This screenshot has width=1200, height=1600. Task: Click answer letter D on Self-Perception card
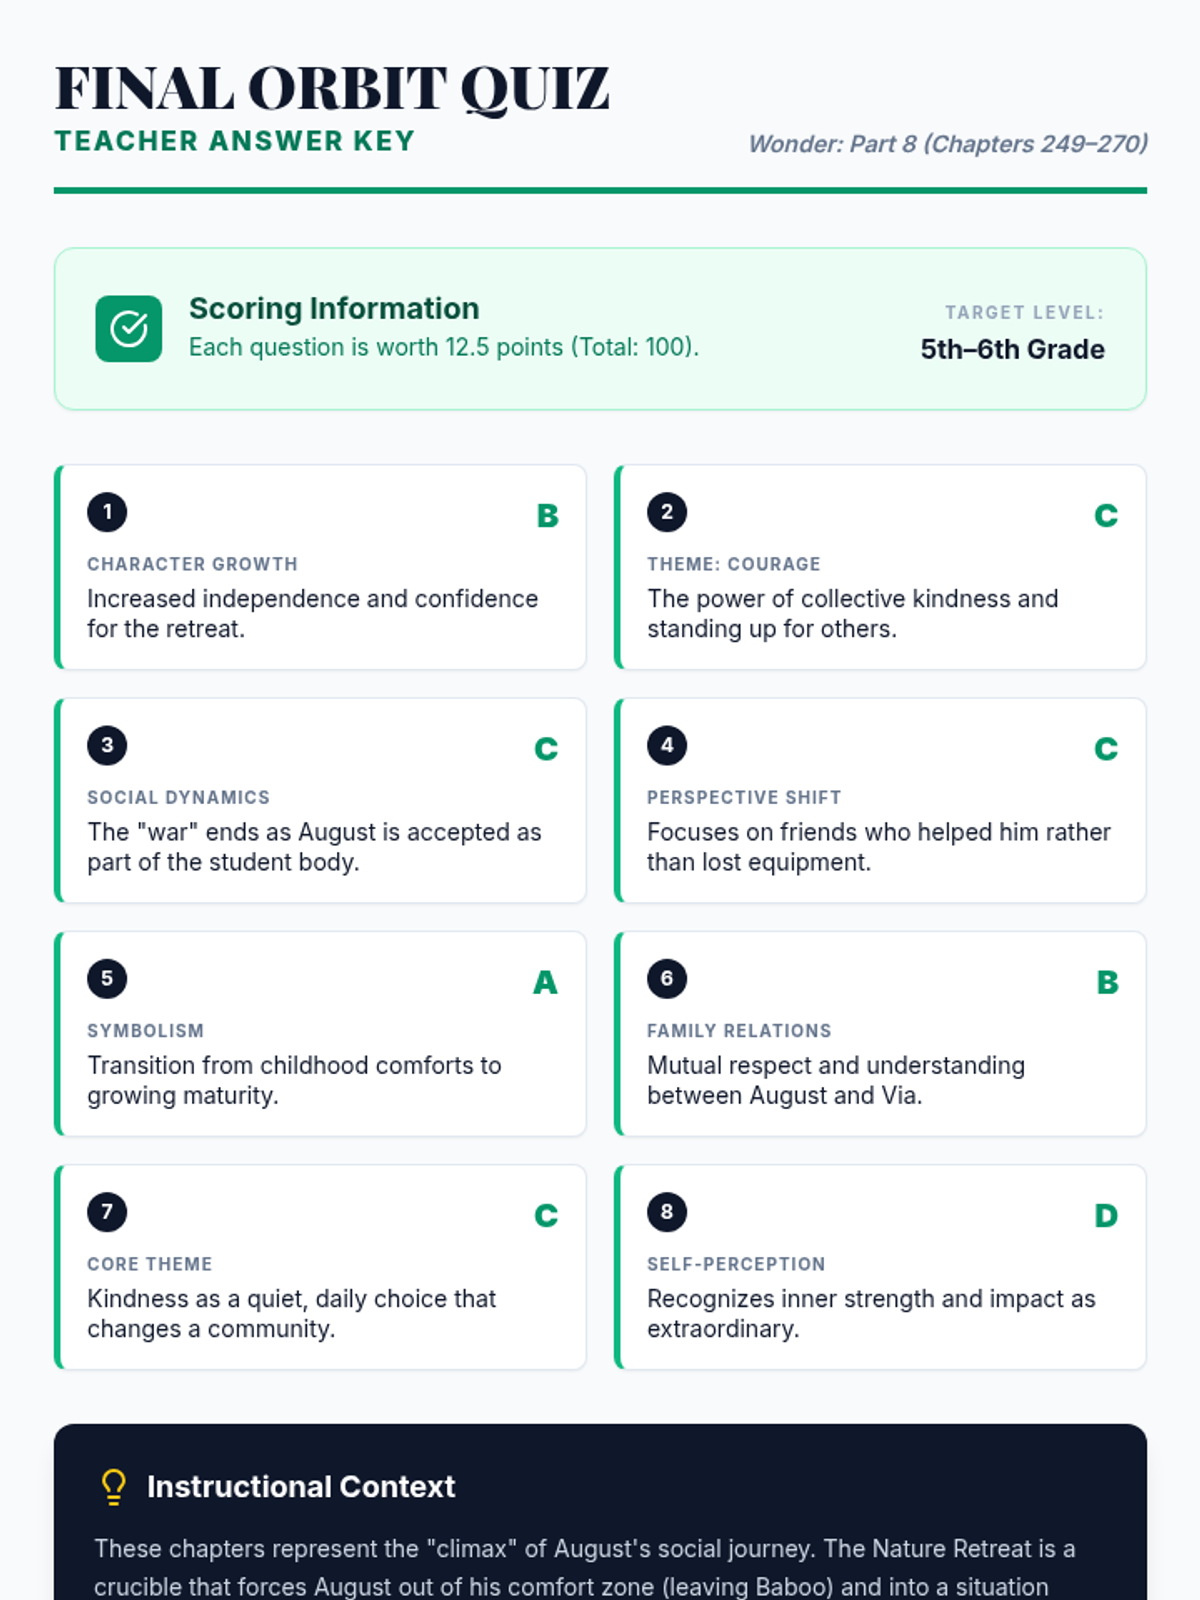pos(1106,1216)
